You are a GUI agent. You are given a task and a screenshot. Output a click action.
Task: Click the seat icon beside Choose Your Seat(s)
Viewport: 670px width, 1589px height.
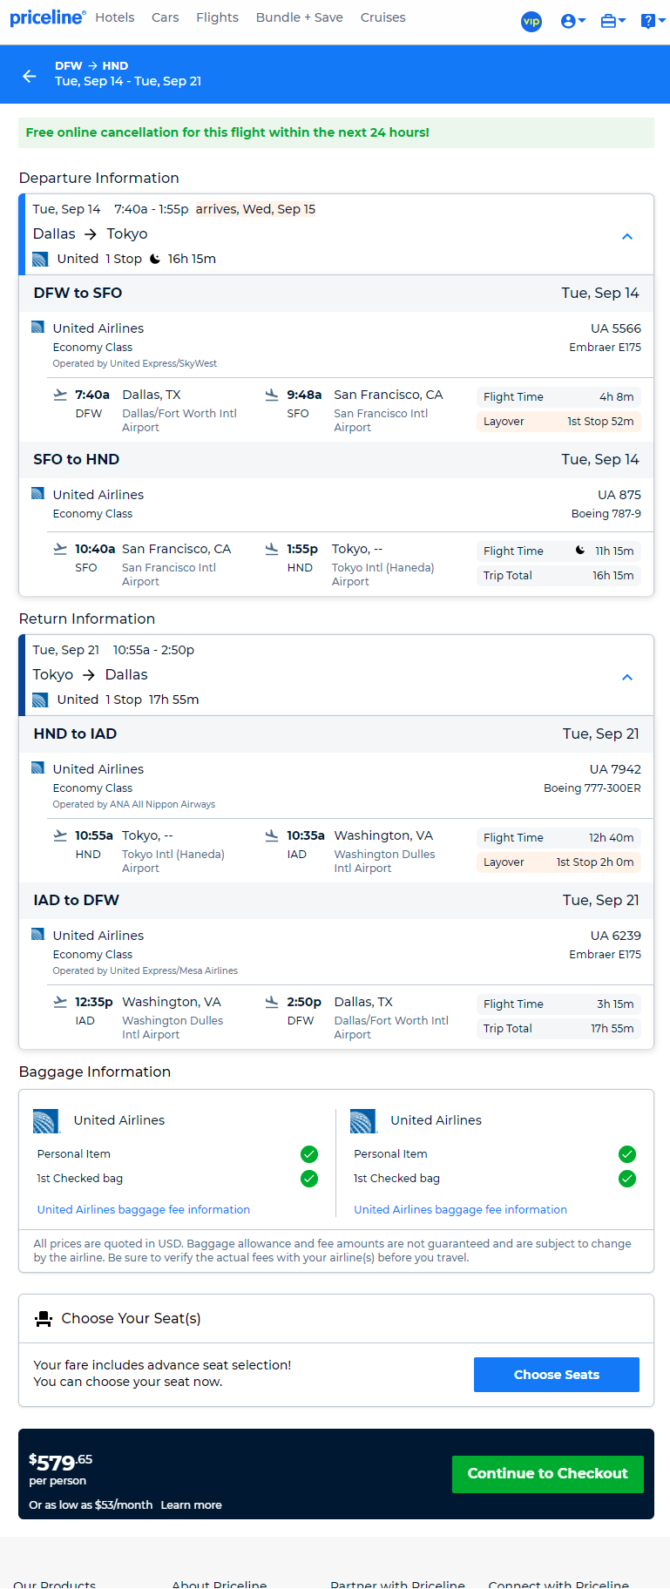pos(43,1319)
